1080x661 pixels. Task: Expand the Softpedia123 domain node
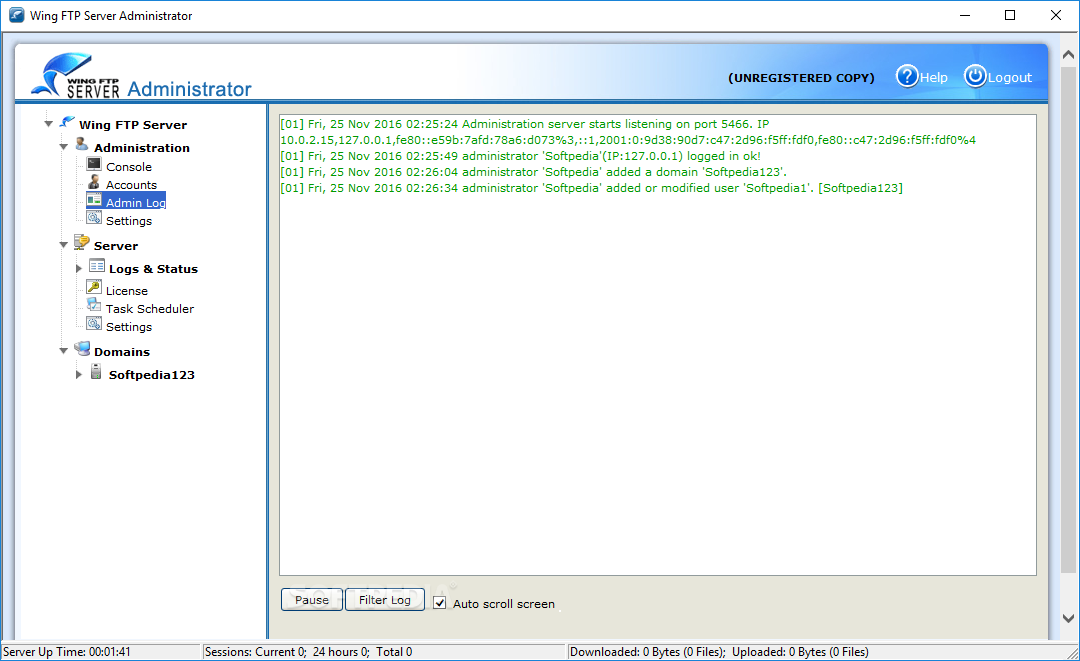pos(79,375)
